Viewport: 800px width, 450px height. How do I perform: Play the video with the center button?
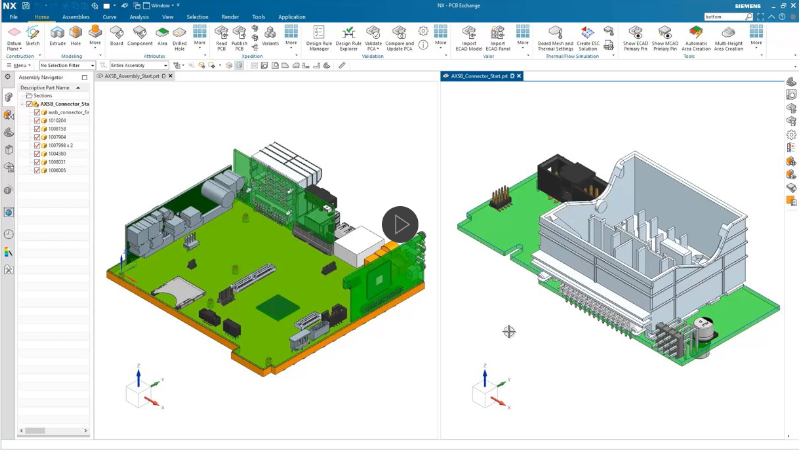click(x=400, y=224)
